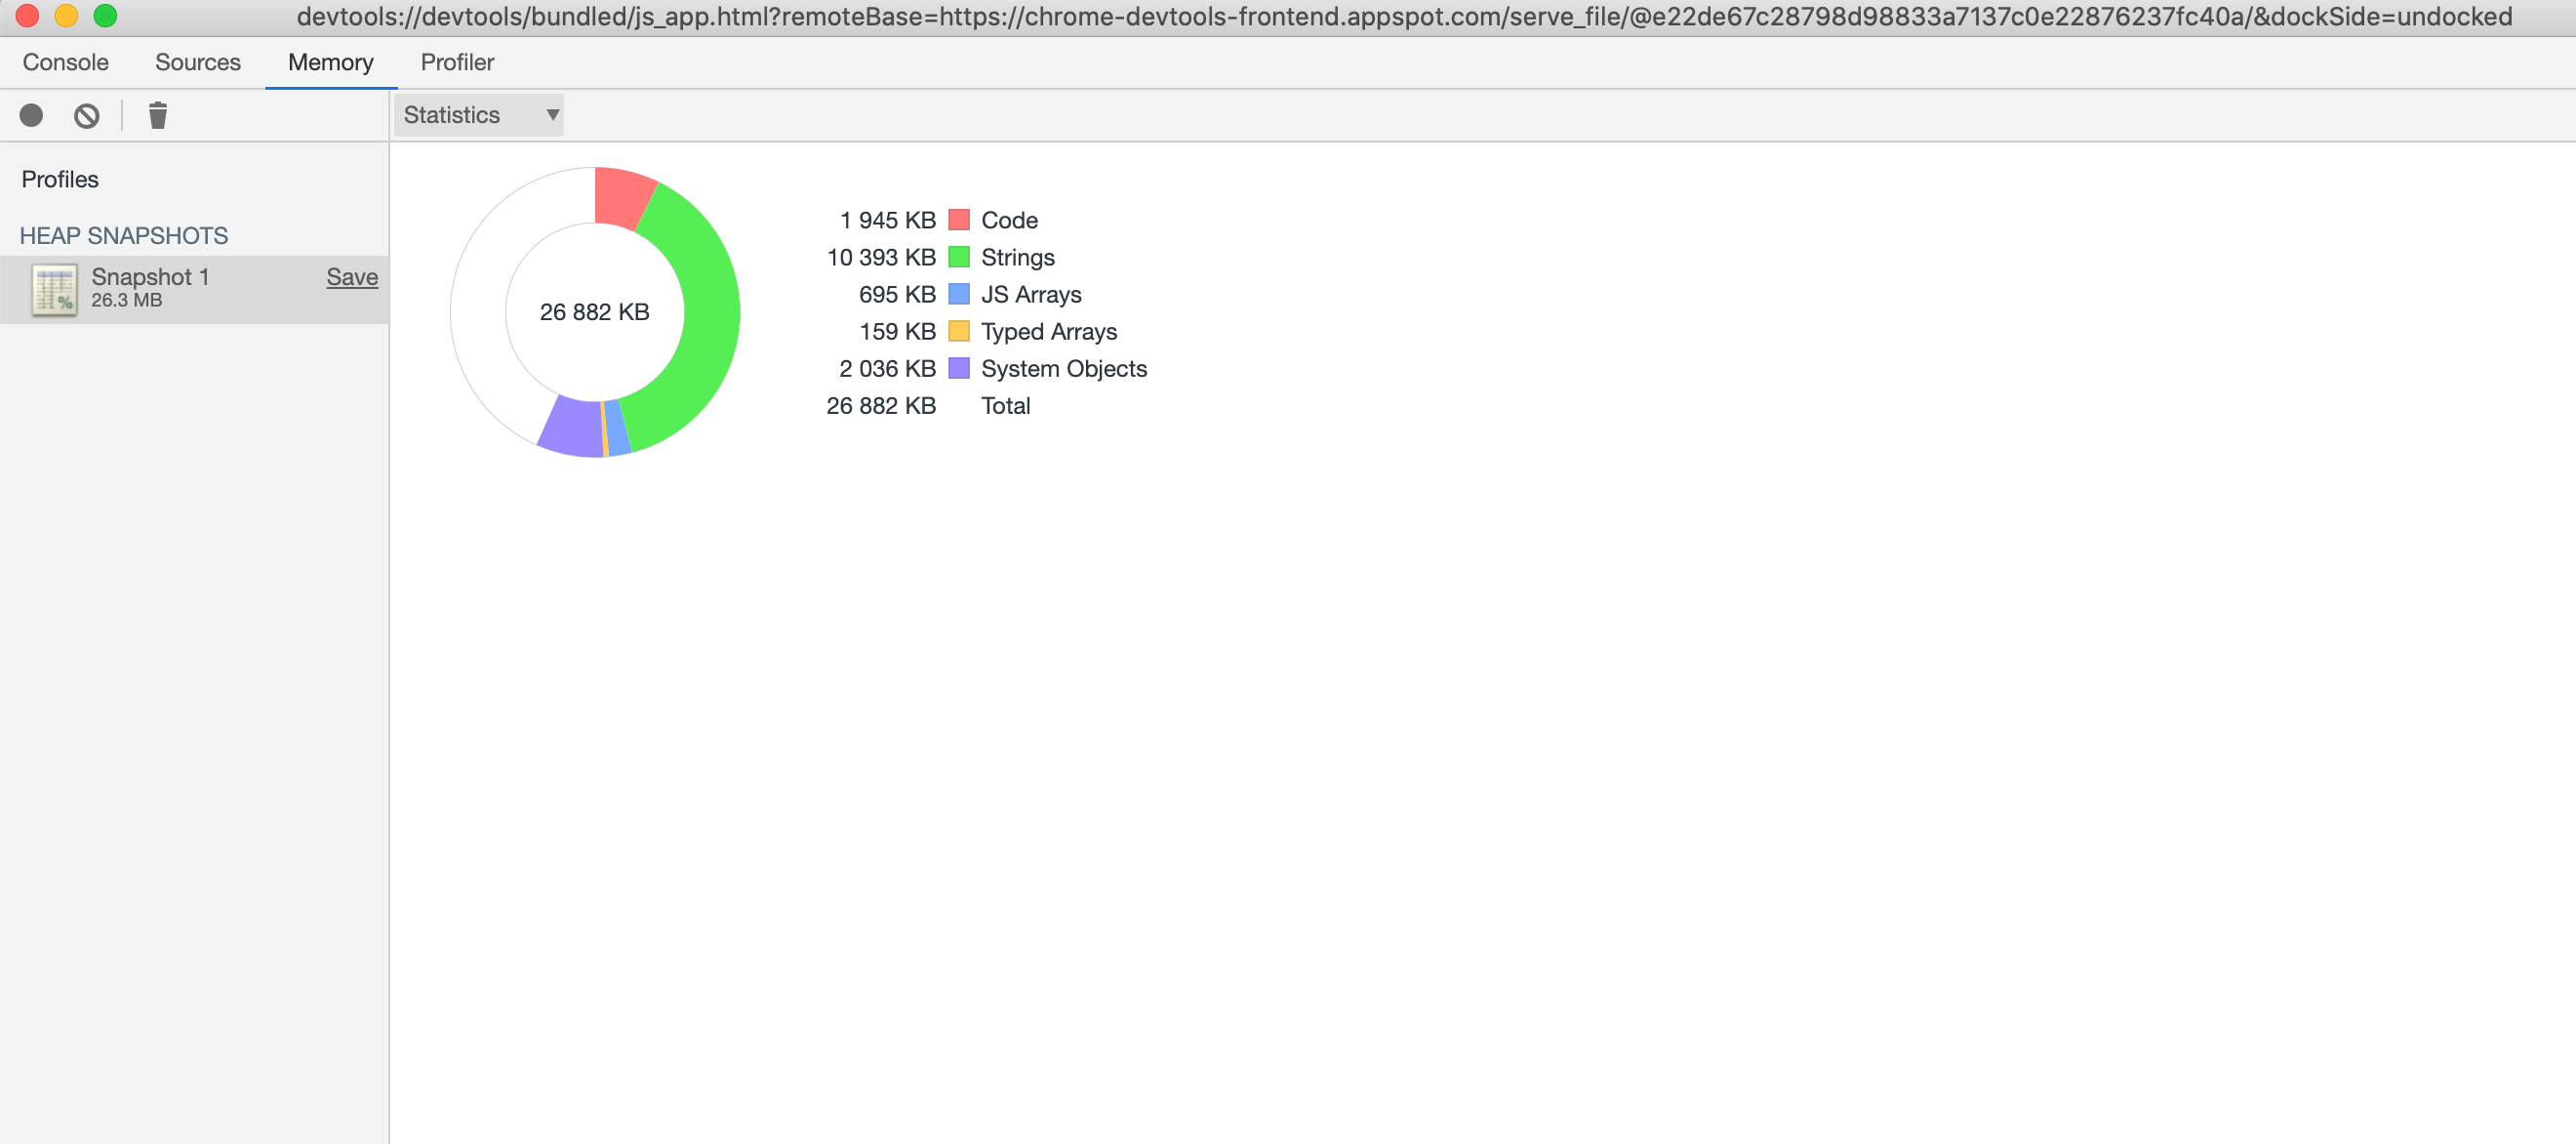Save Snapshot 1 using the Save link
Screen dimensions: 2576x1144
[x=352, y=277]
